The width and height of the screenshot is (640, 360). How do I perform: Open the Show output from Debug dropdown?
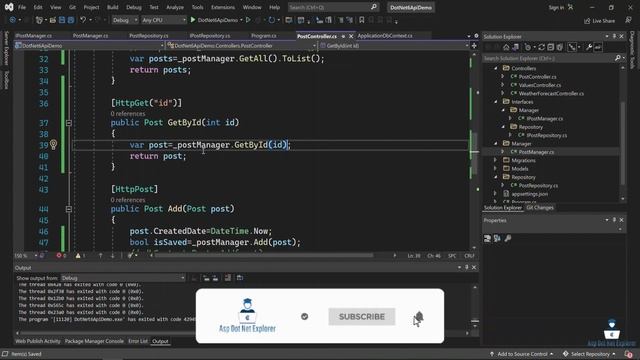pos(123,278)
